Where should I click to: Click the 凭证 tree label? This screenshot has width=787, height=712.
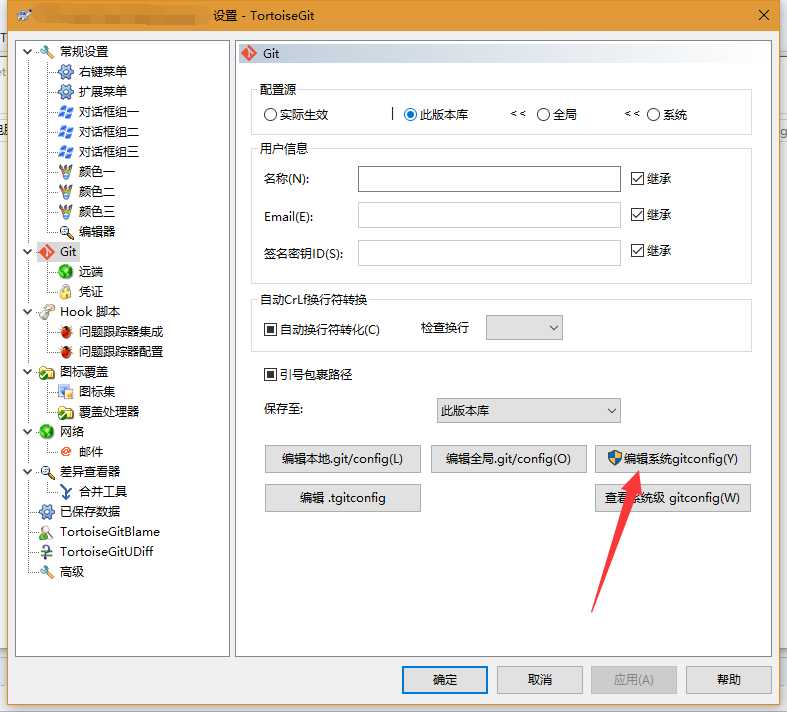click(x=91, y=292)
